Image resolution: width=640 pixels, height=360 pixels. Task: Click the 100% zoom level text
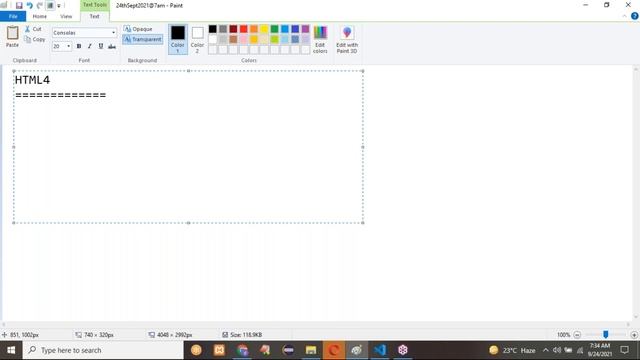(563, 335)
